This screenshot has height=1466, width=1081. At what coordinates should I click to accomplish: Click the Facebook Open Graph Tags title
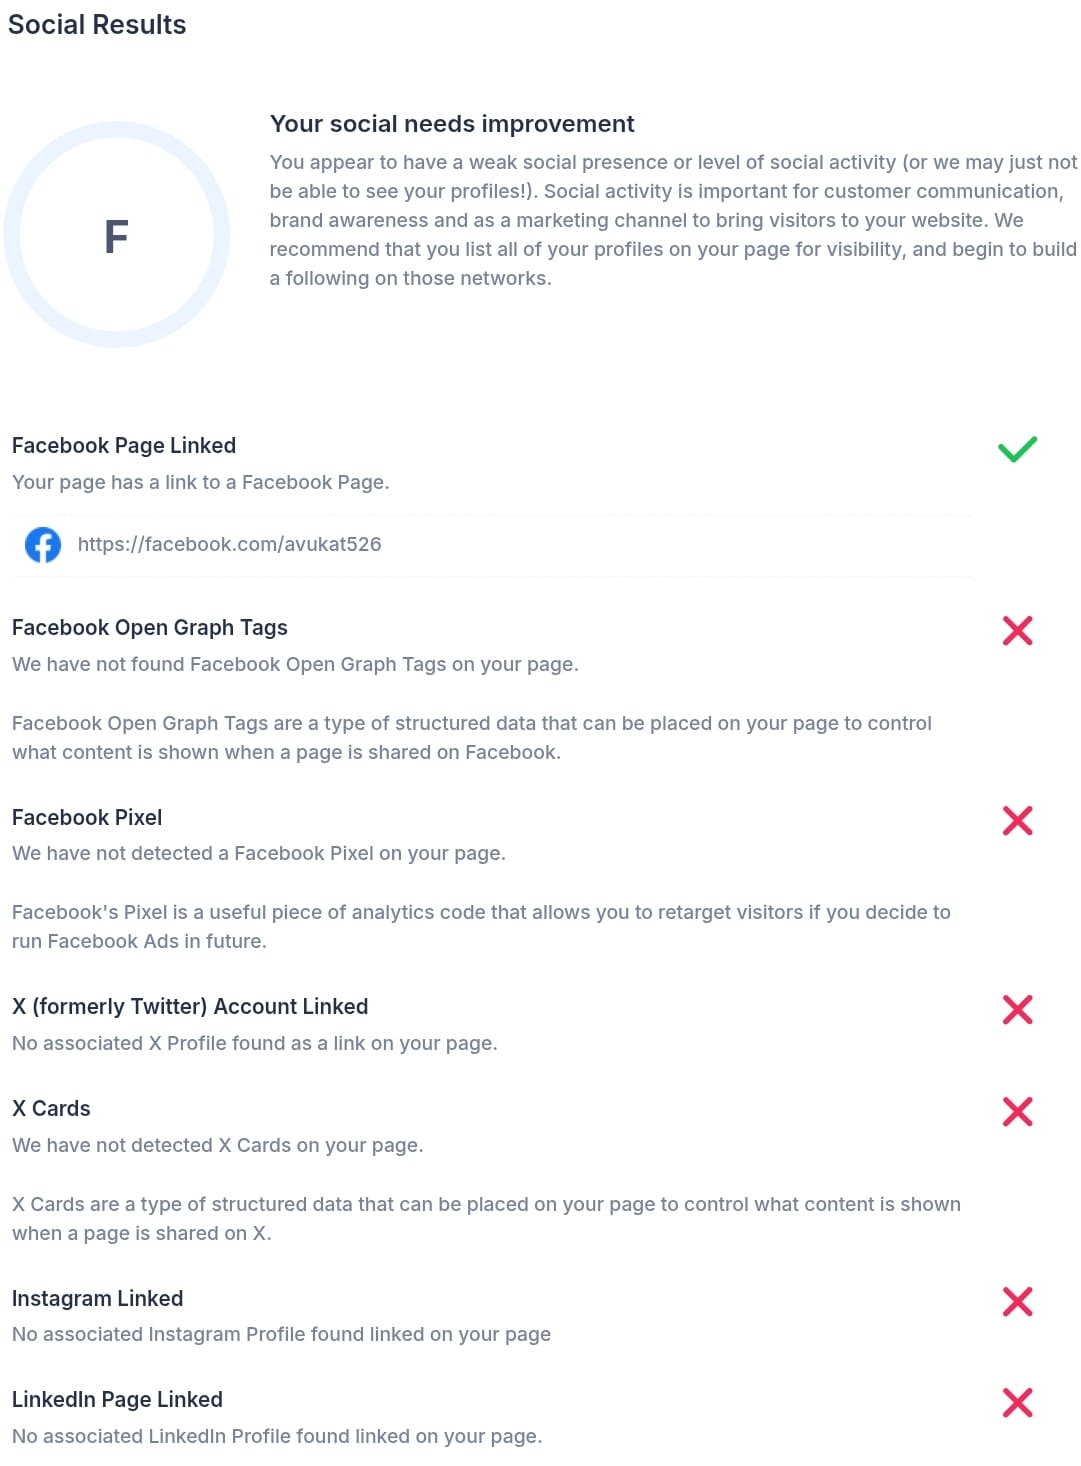(x=150, y=628)
